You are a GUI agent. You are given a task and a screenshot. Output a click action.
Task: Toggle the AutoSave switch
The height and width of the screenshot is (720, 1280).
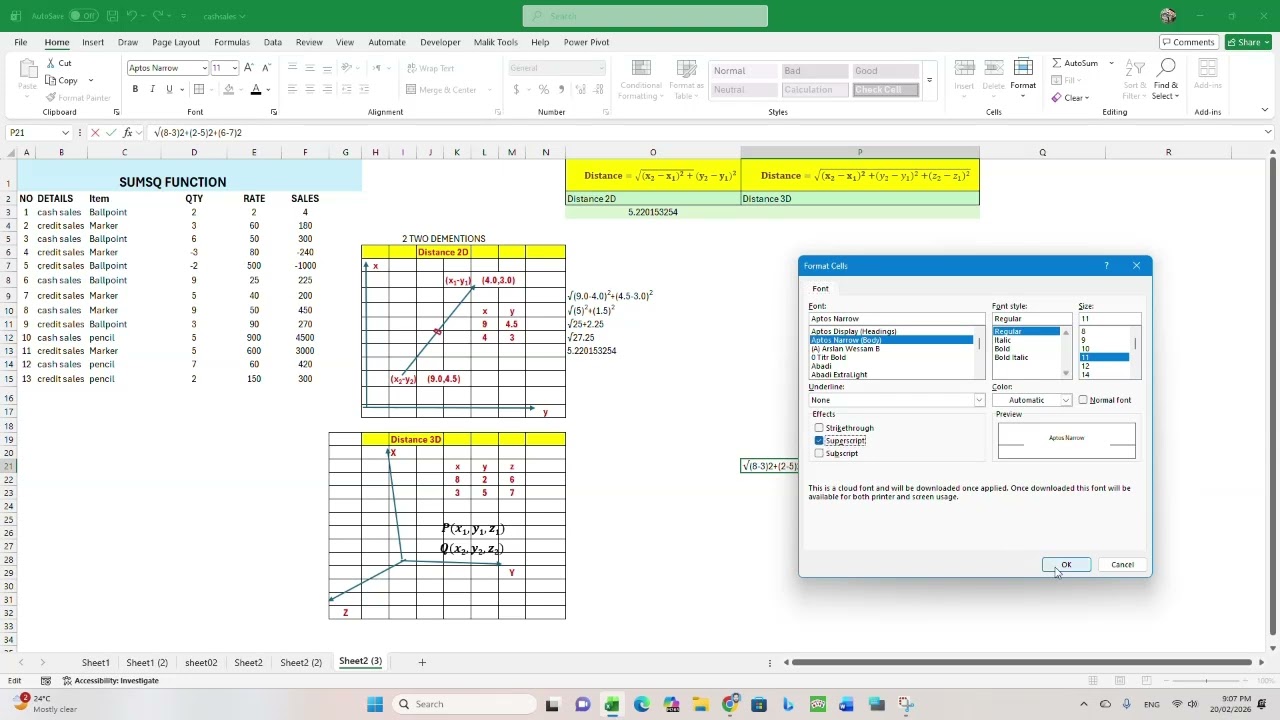[83, 16]
